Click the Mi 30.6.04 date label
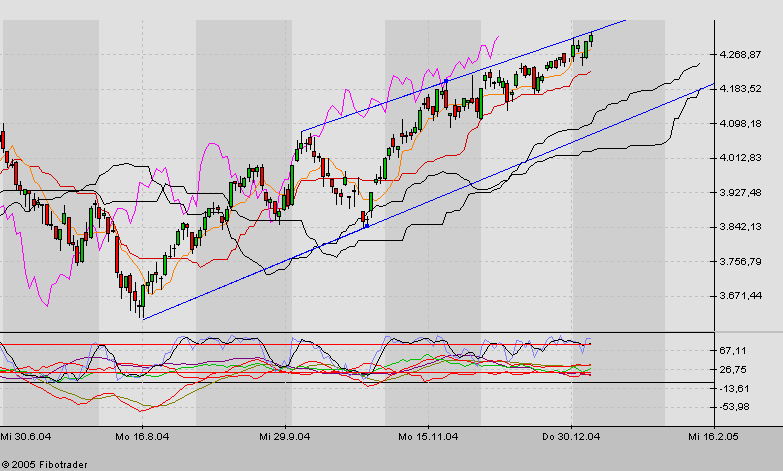This screenshot has height=471, width=783. coord(25,436)
